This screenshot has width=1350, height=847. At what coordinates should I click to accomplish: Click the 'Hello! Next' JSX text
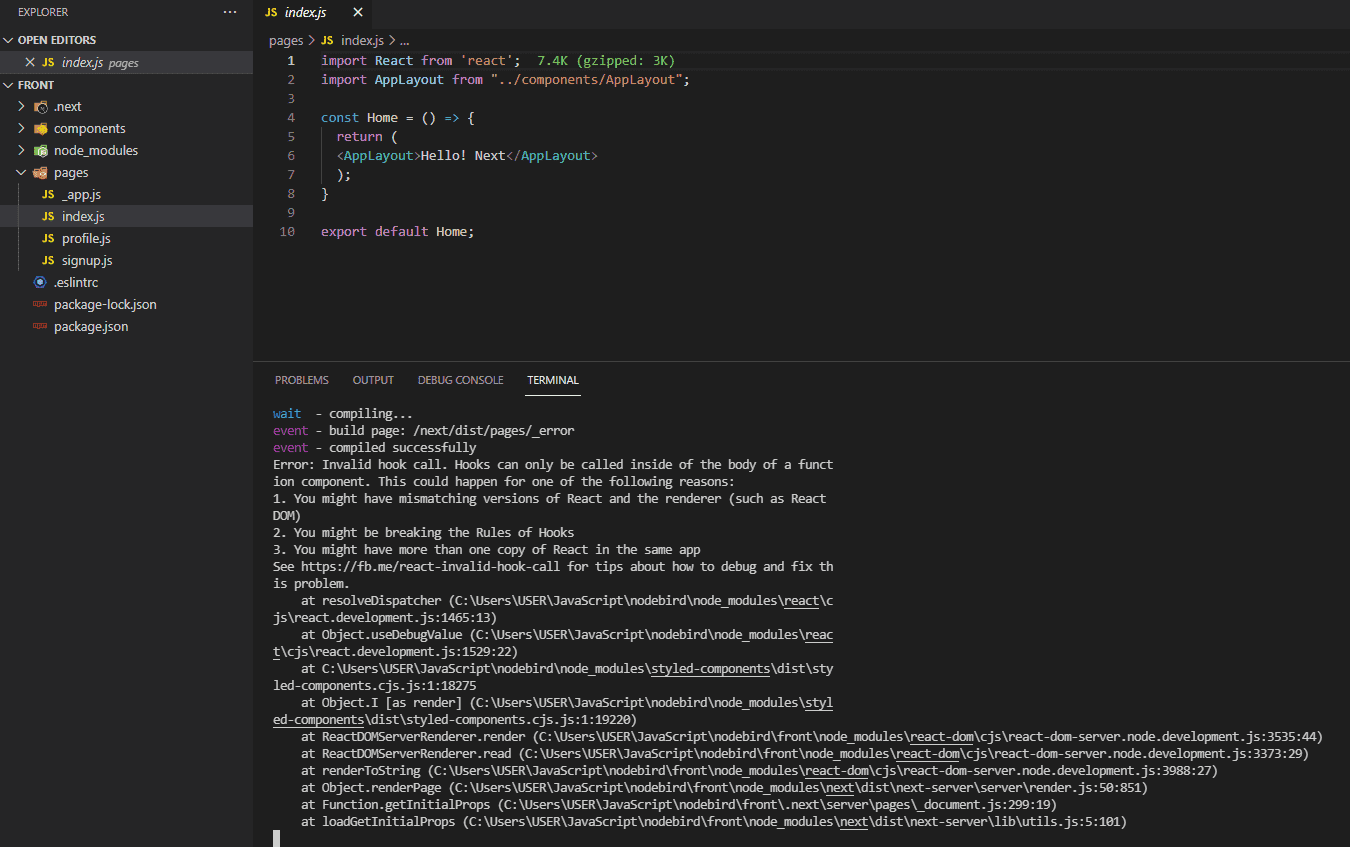click(463, 155)
